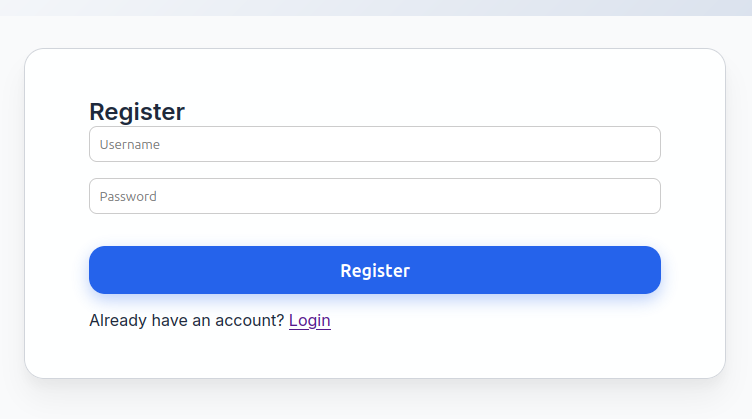This screenshot has width=752, height=419.
Task: Place cursor in the Username box
Action: [374, 144]
